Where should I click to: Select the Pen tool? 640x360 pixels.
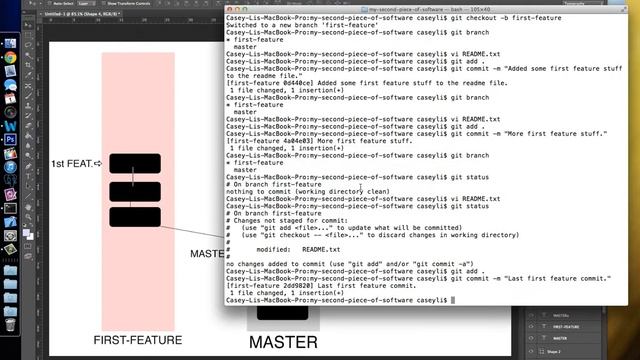28,166
